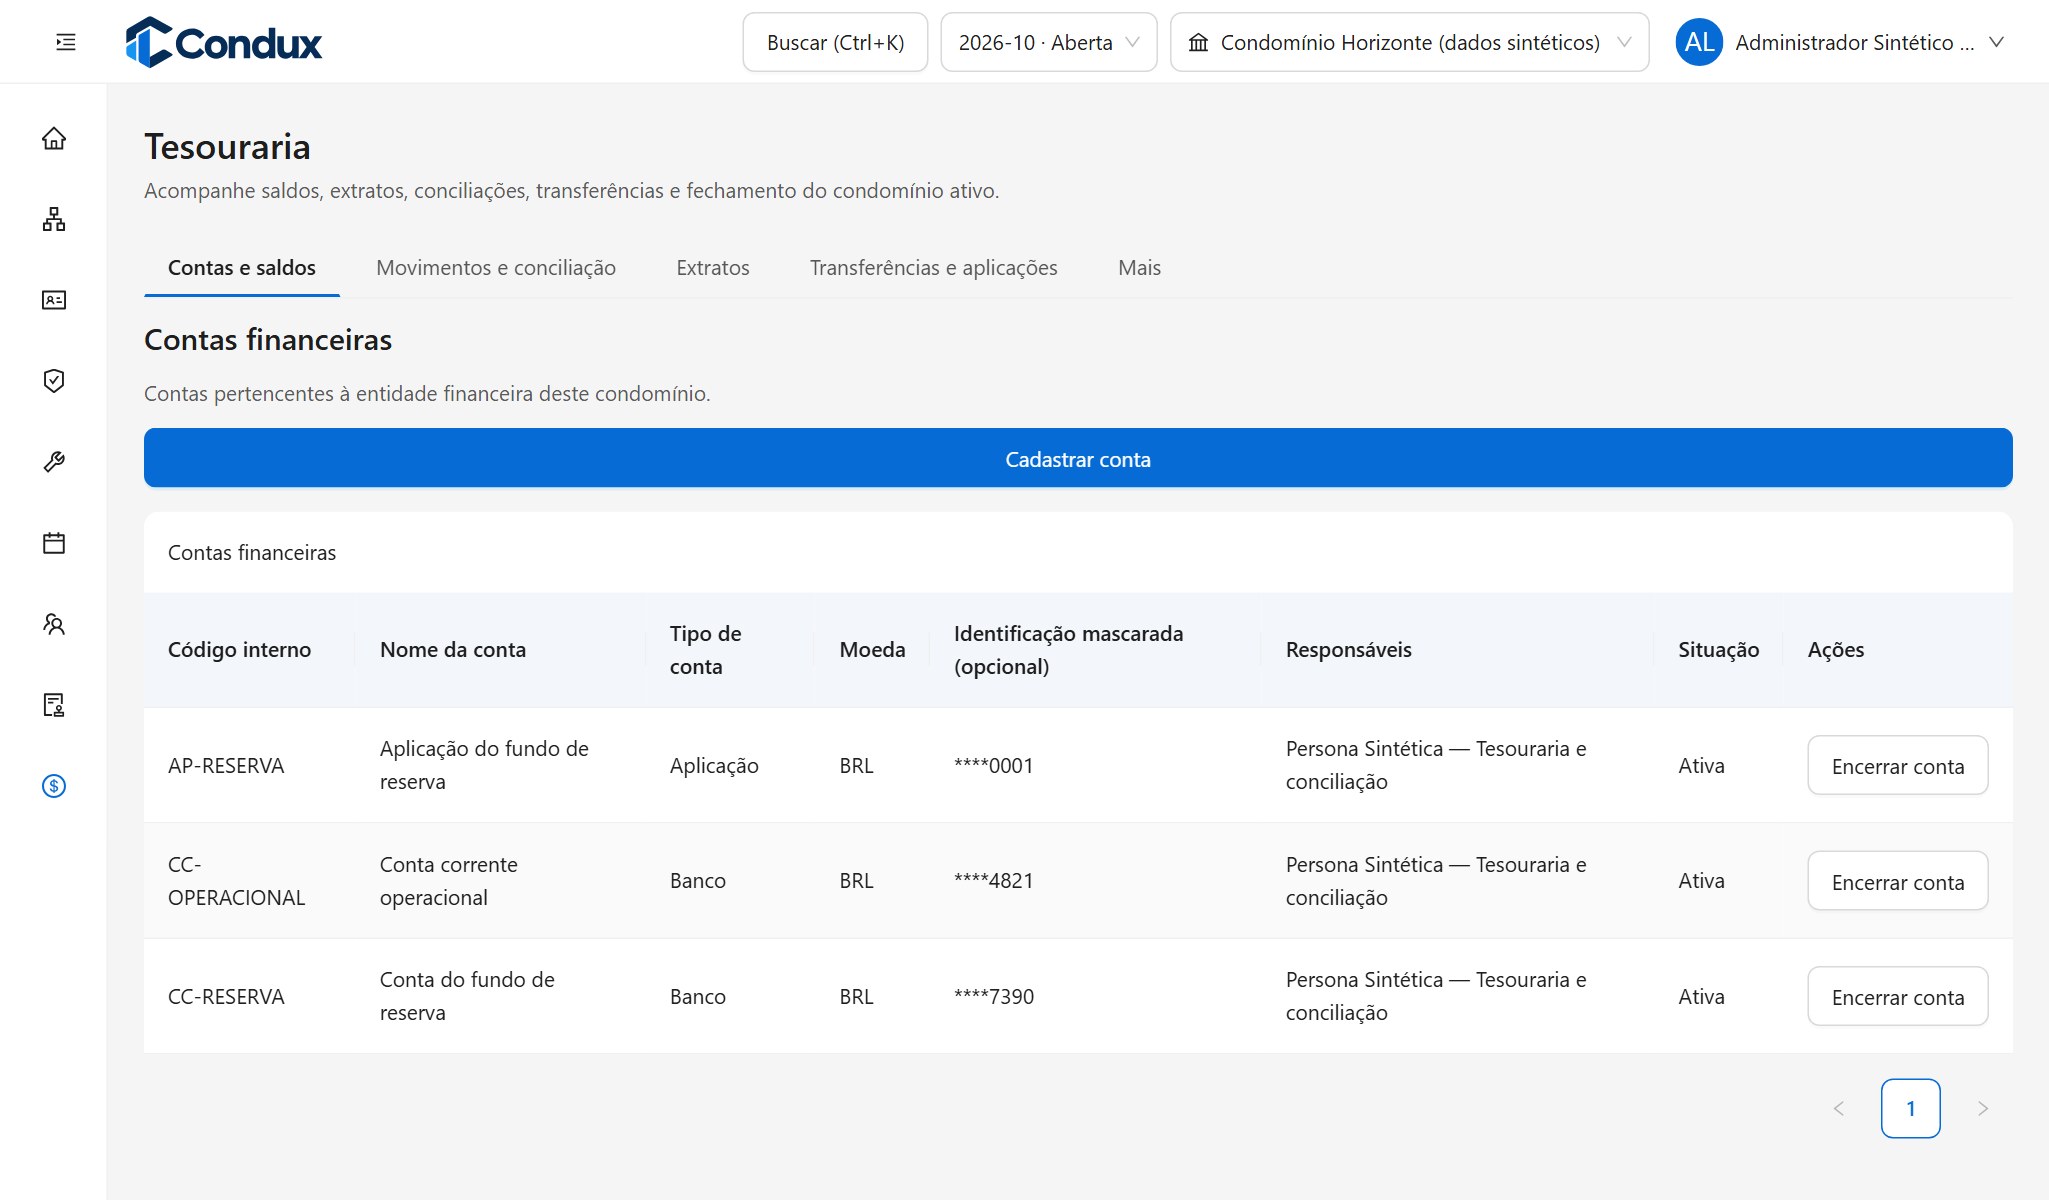Click the ****4821 masked identification
The width and height of the screenshot is (2049, 1200).
point(994,881)
